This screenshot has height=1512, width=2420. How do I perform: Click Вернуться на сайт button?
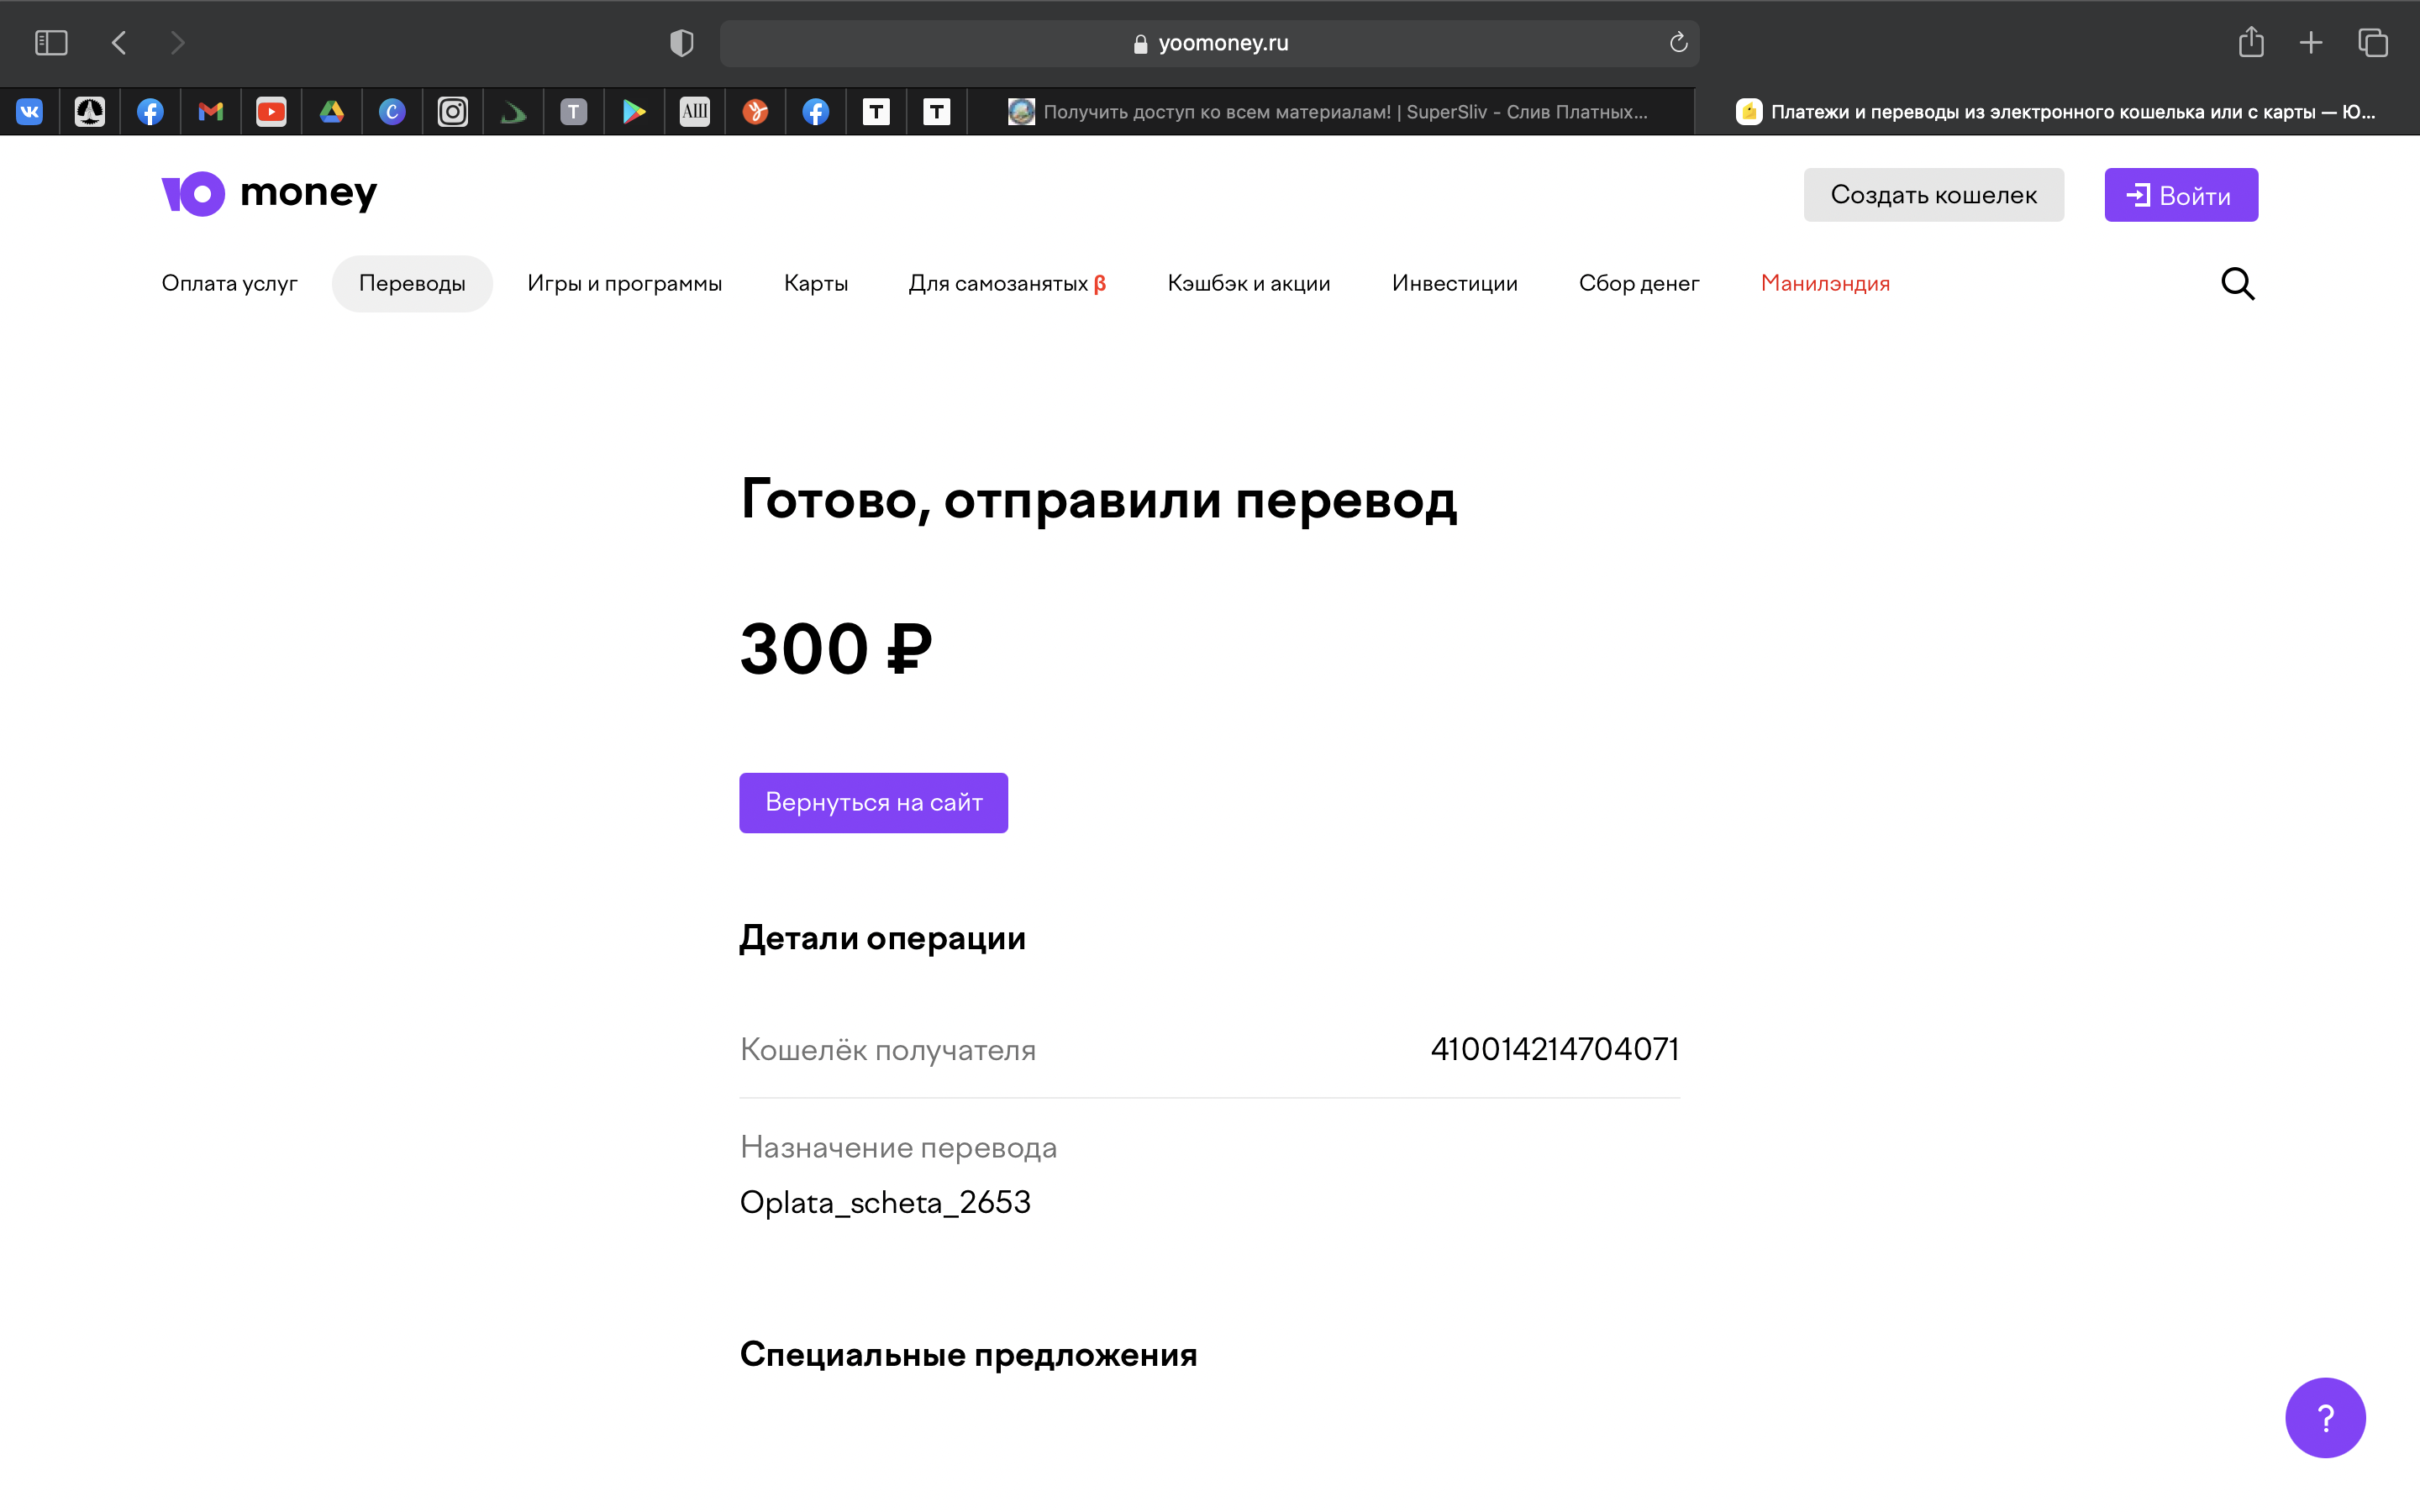[873, 802]
